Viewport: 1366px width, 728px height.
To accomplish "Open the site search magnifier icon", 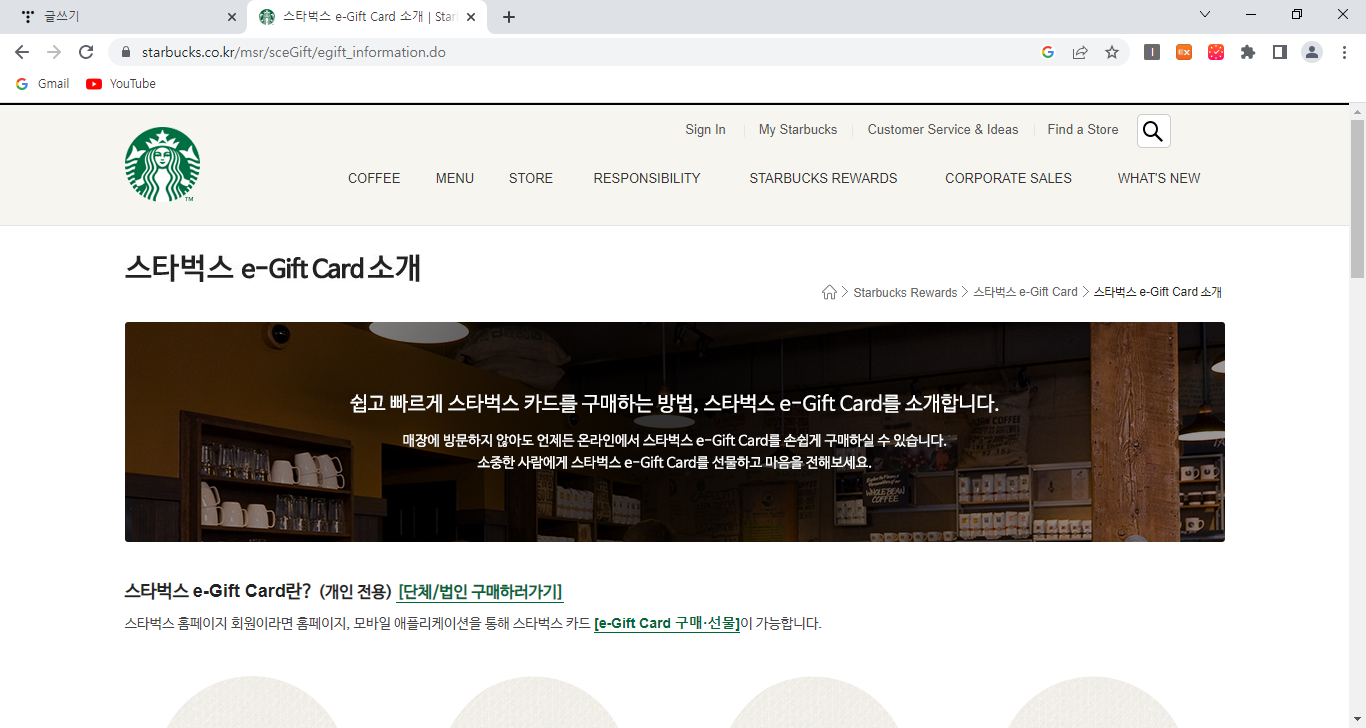I will [1153, 131].
